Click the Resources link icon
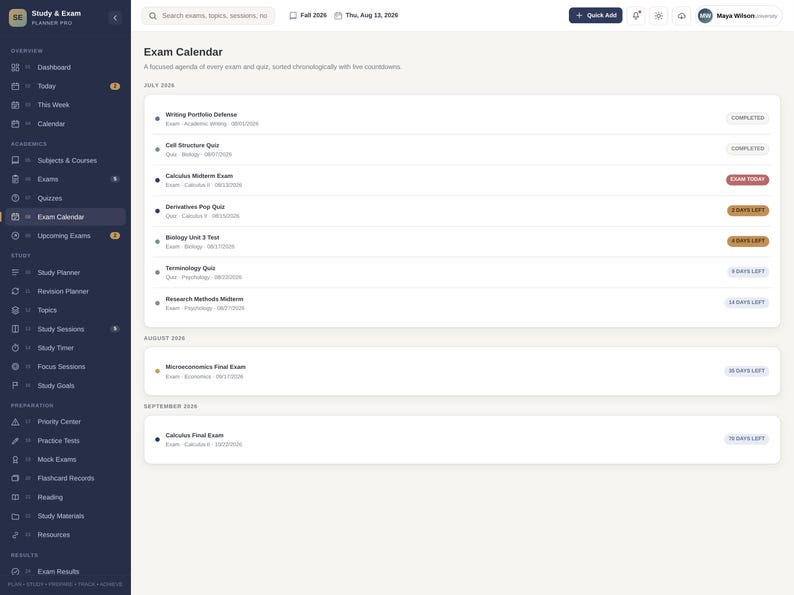Viewport: 794px width, 595px height. (15, 535)
